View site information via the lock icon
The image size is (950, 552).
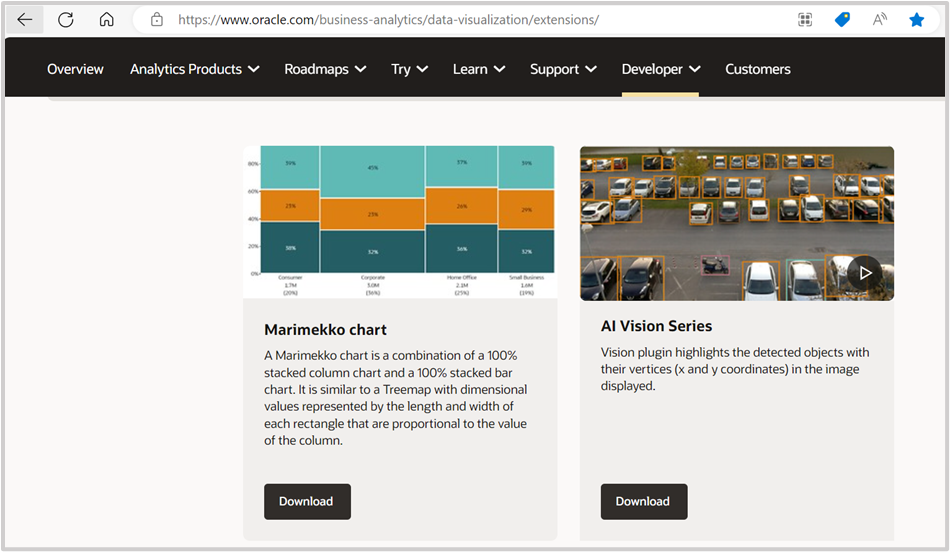point(157,20)
